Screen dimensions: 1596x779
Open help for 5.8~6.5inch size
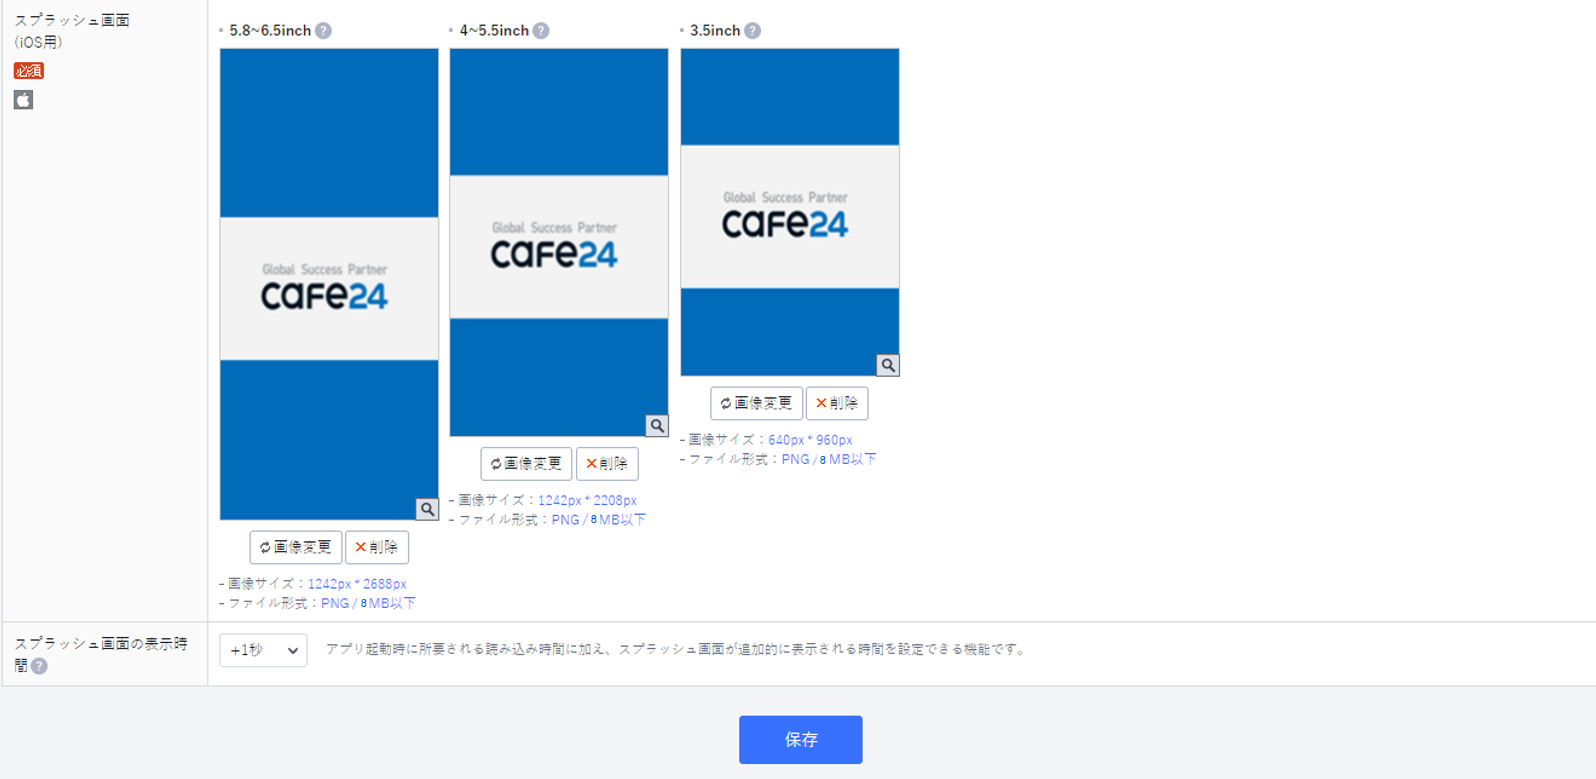pos(323,31)
